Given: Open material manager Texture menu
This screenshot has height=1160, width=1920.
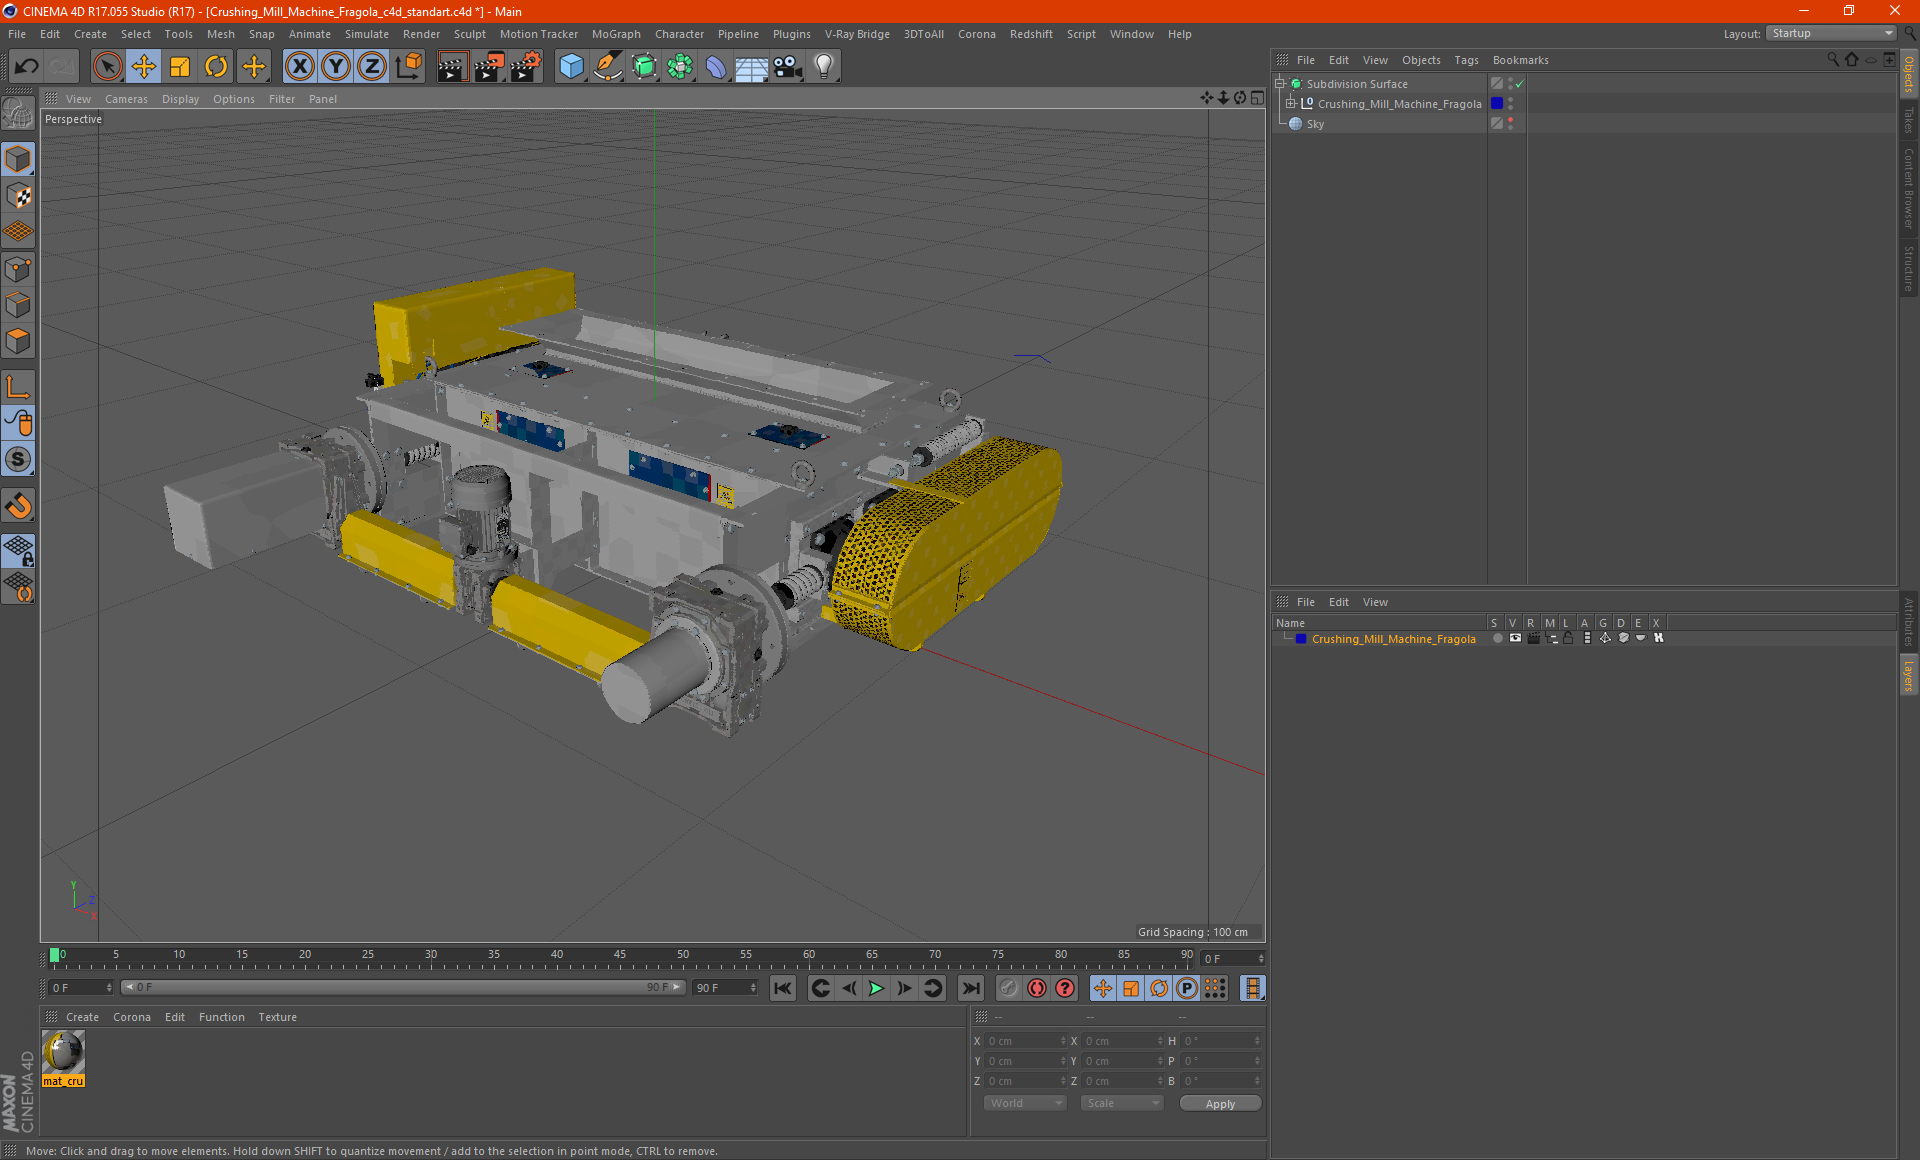Looking at the screenshot, I should point(277,1017).
